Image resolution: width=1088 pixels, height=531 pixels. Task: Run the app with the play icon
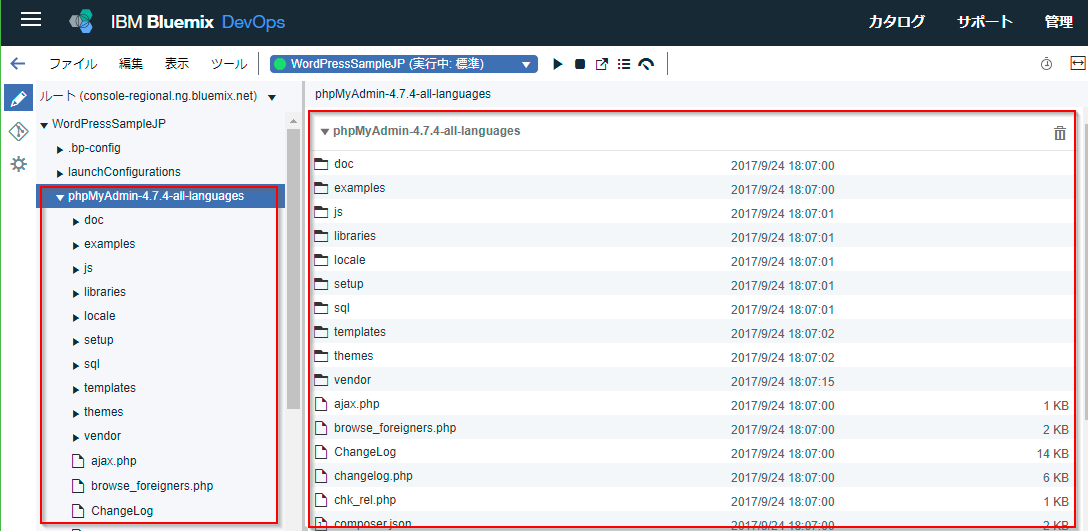click(557, 64)
